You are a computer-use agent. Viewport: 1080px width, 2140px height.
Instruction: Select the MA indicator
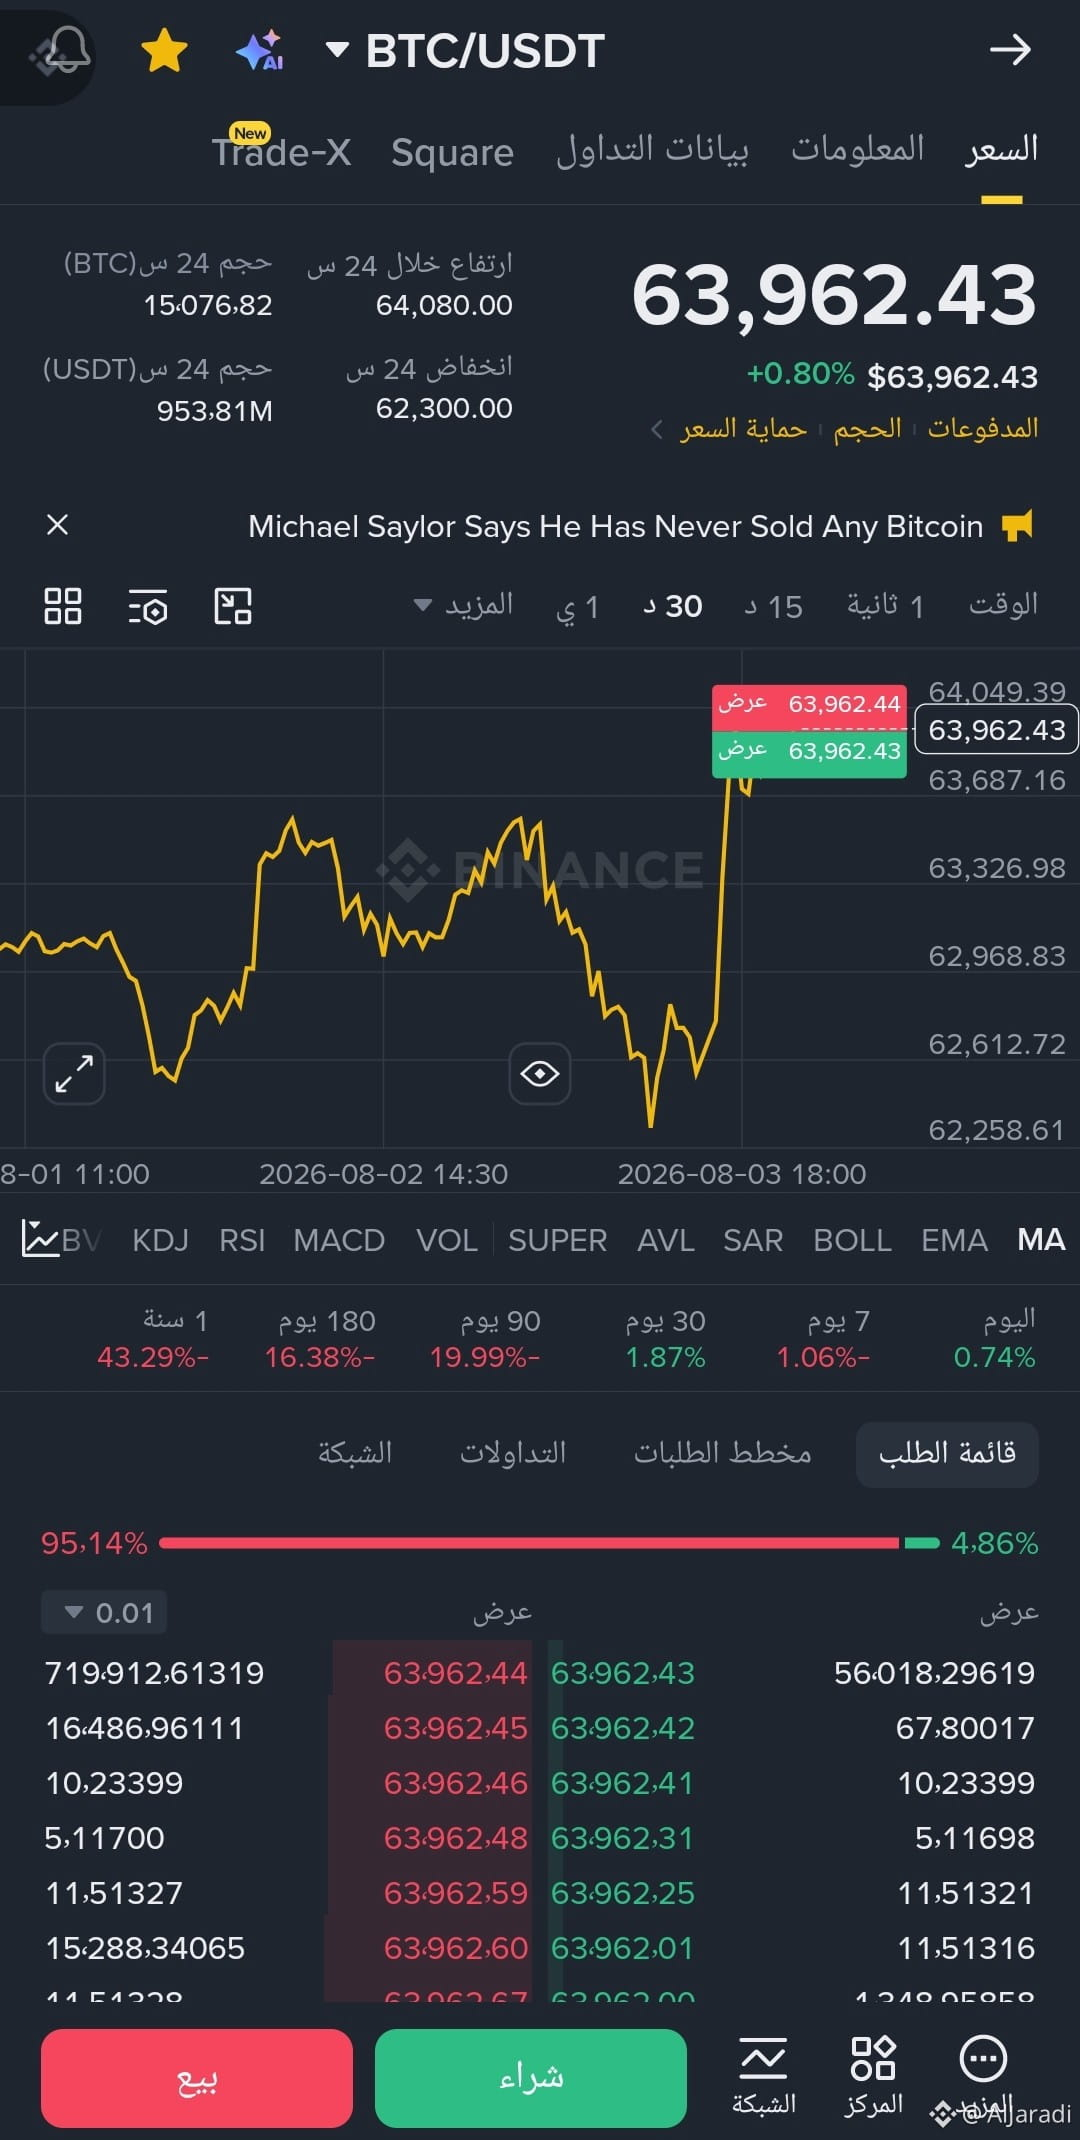[x=1041, y=1240]
